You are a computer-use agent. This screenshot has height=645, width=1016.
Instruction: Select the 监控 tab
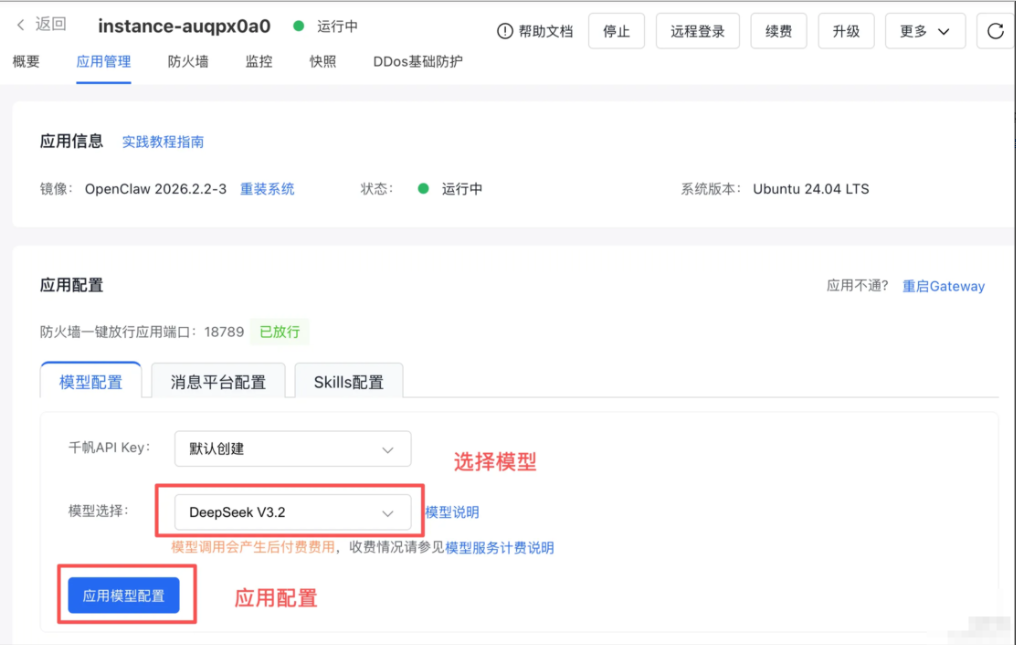point(259,62)
